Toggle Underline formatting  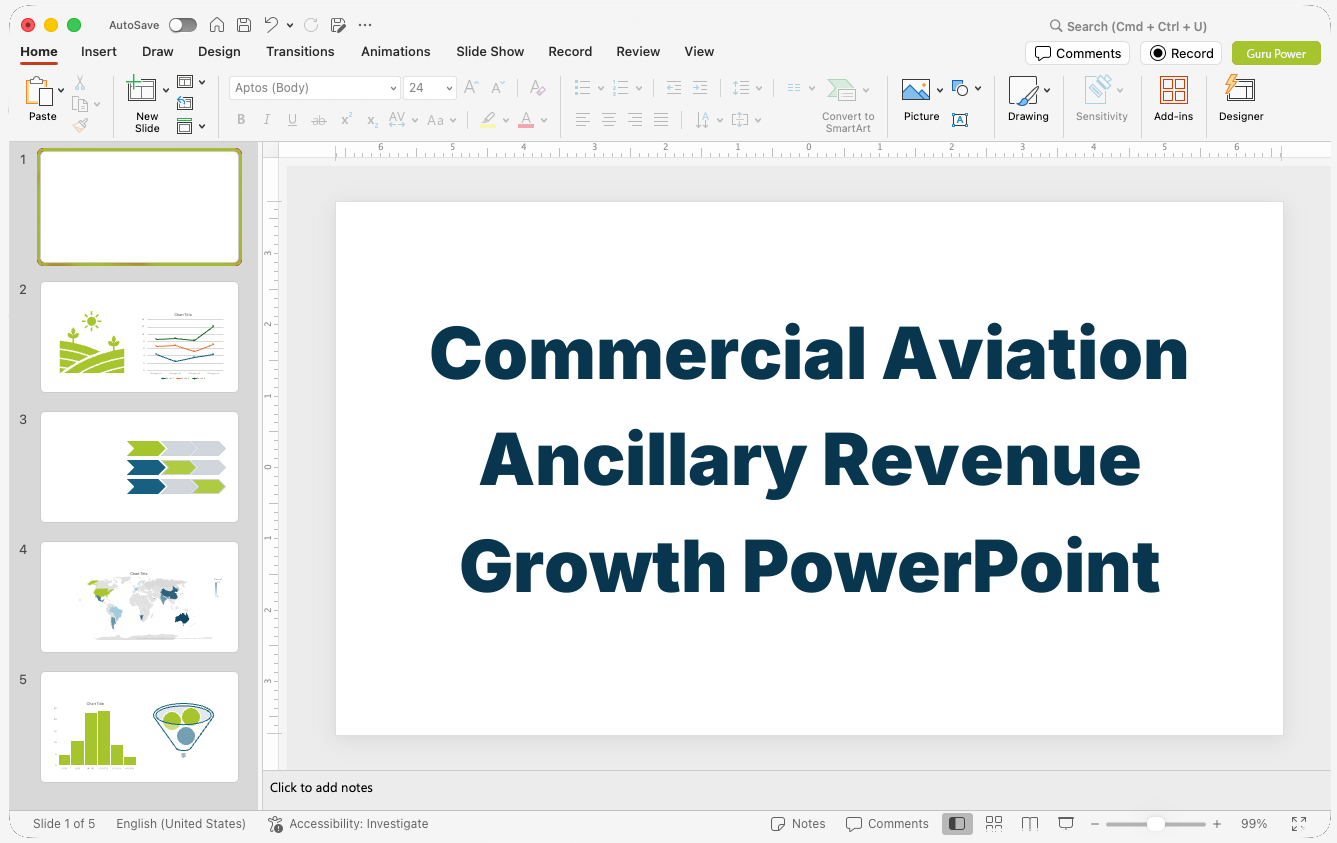pyautogui.click(x=292, y=120)
